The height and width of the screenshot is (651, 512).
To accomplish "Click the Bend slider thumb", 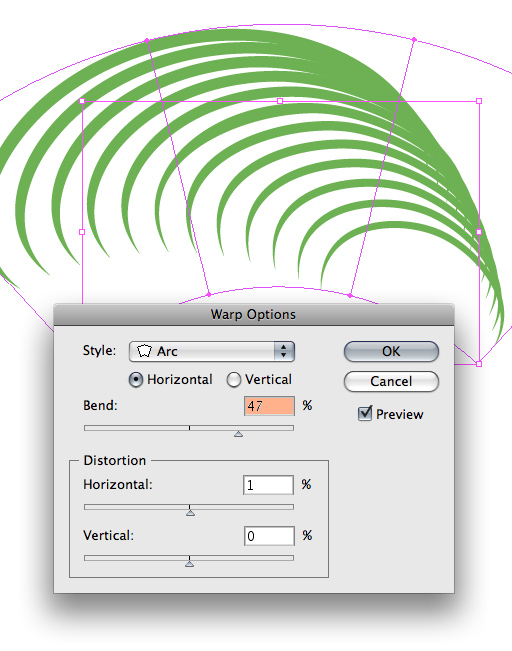I will click(238, 434).
